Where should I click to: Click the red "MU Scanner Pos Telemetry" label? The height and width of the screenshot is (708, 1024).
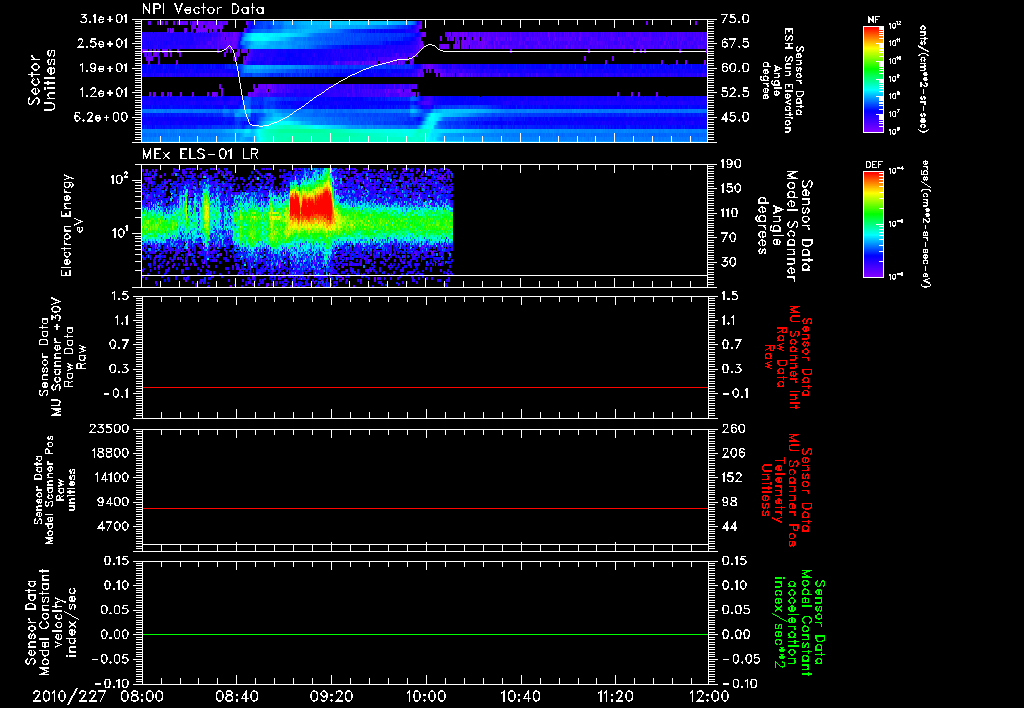pyautogui.click(x=786, y=489)
